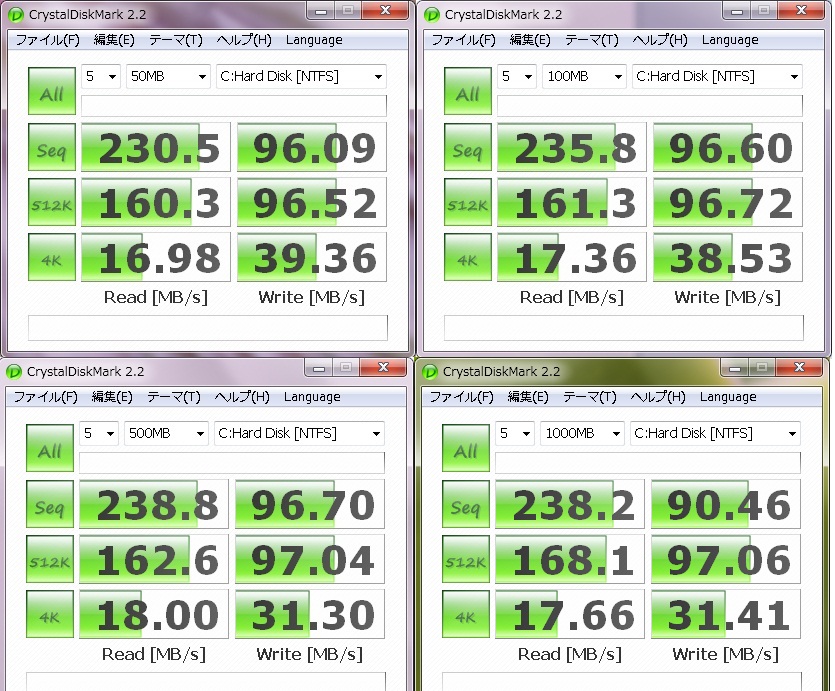The height and width of the screenshot is (691, 835).
Task: Run All tests in the 500MB window
Action: [x=50, y=448]
